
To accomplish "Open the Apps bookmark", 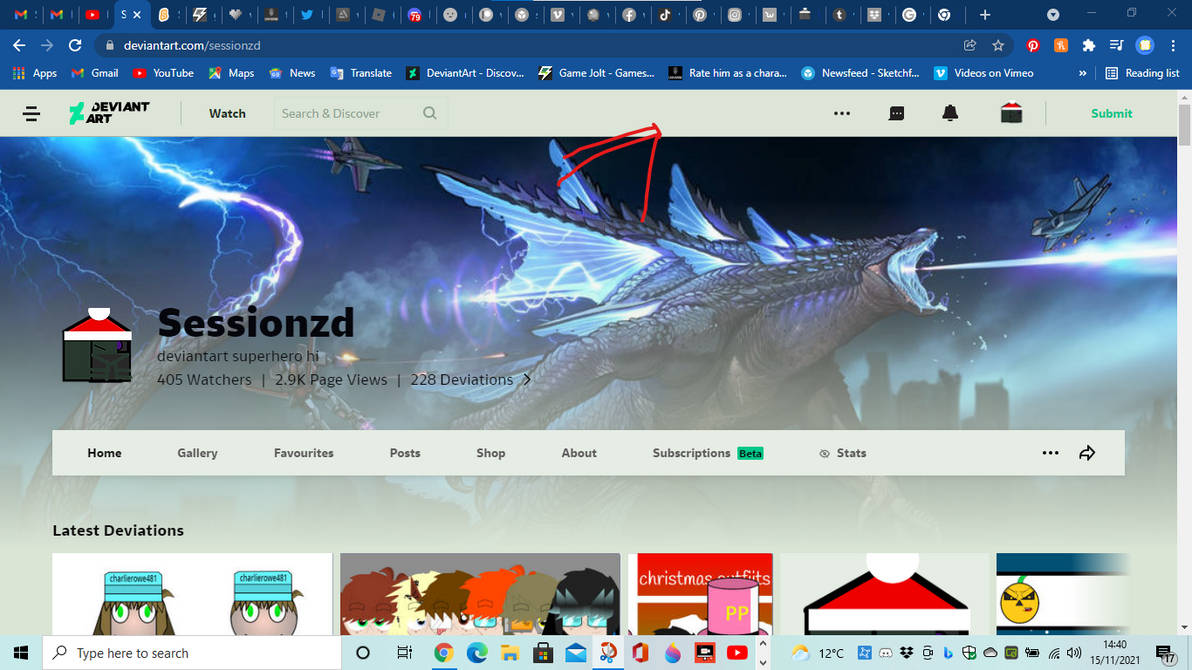I will point(34,73).
